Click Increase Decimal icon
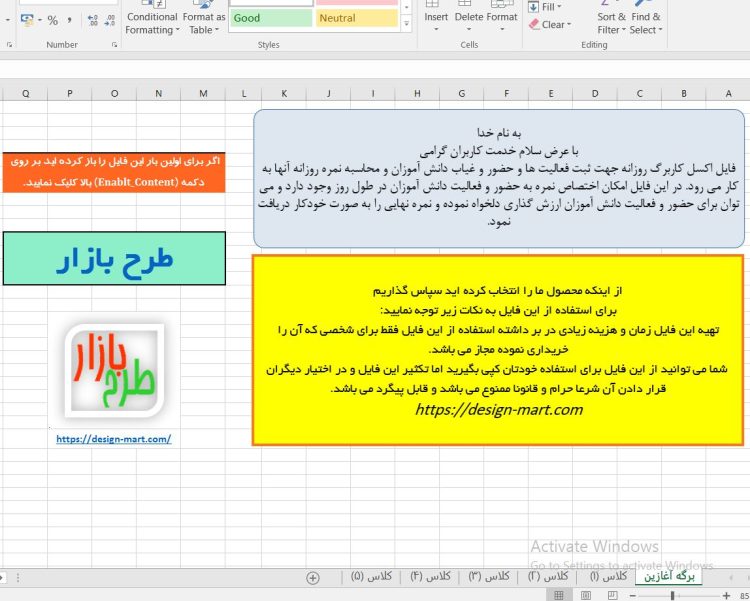750x601 pixels. (x=93, y=20)
